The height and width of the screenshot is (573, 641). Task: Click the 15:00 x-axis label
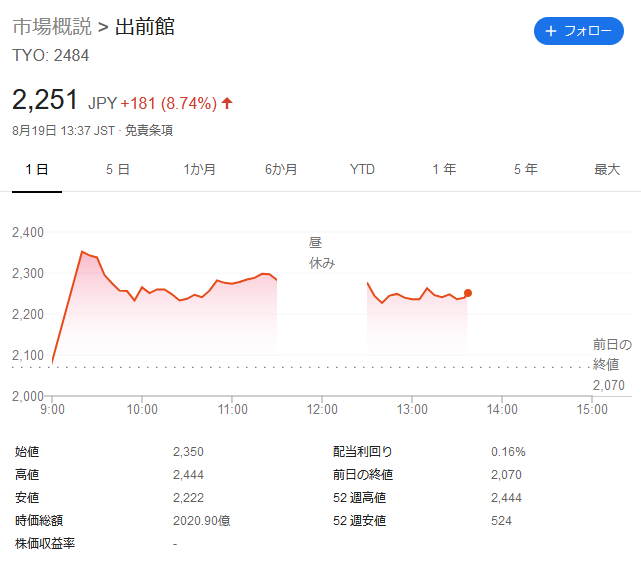[x=592, y=409]
